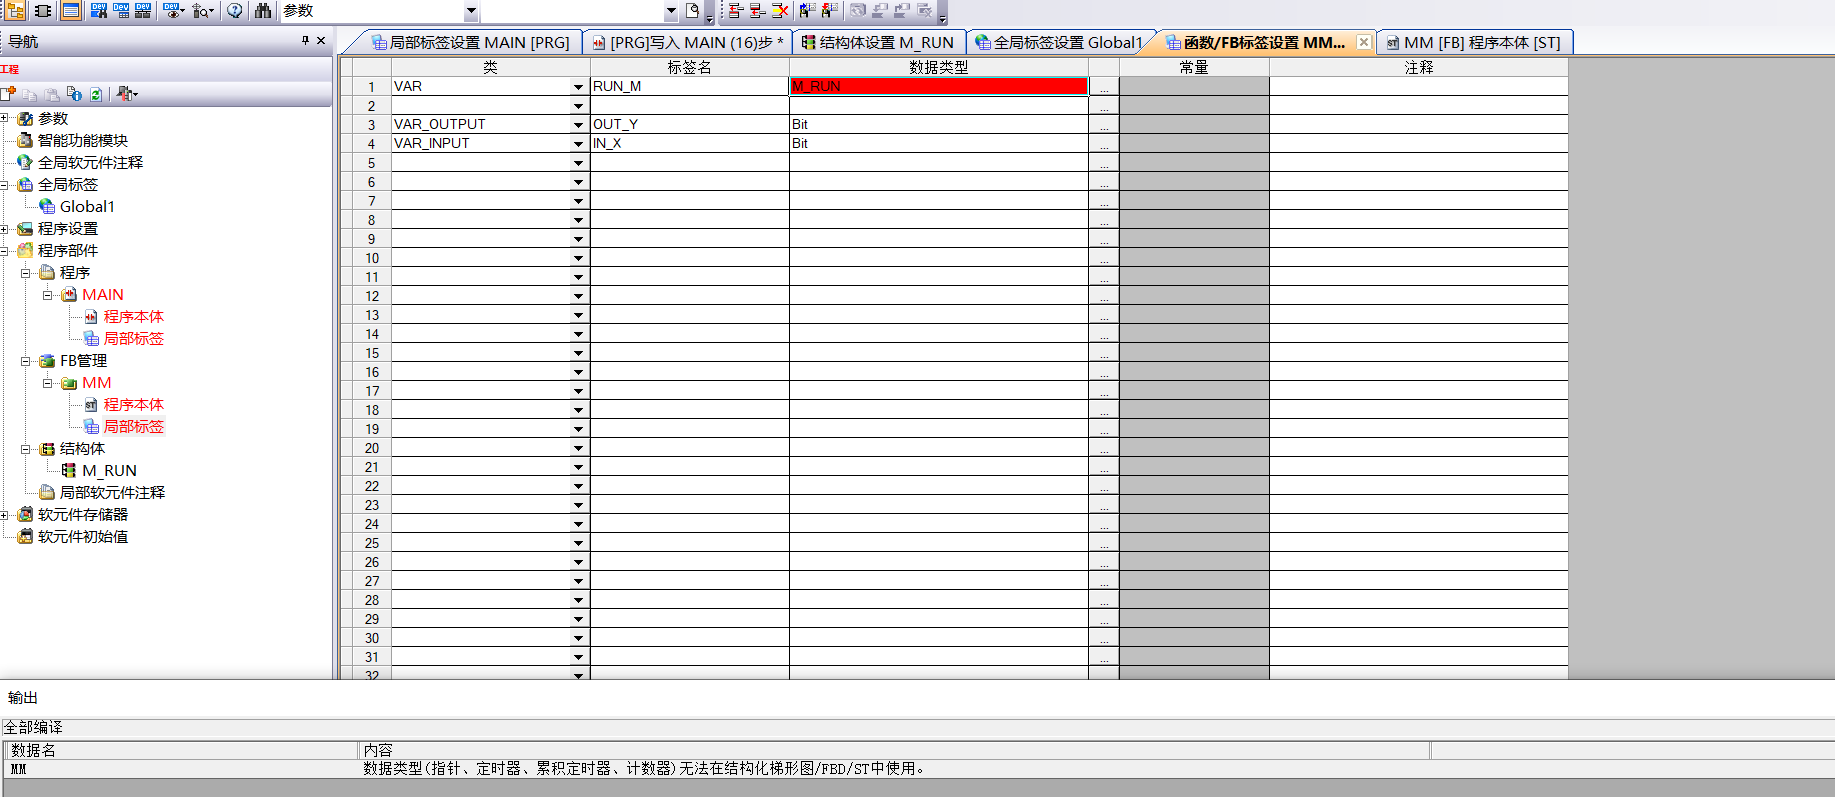Viewport: 1835px width, 797px height.
Task: Click the refresh icon in navigation toolbar
Action: [x=96, y=94]
